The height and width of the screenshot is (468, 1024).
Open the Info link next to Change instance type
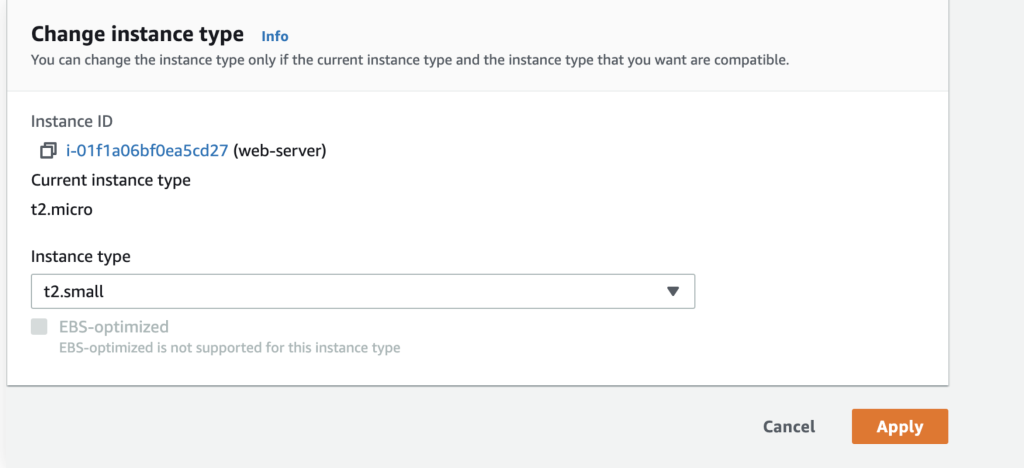275,36
